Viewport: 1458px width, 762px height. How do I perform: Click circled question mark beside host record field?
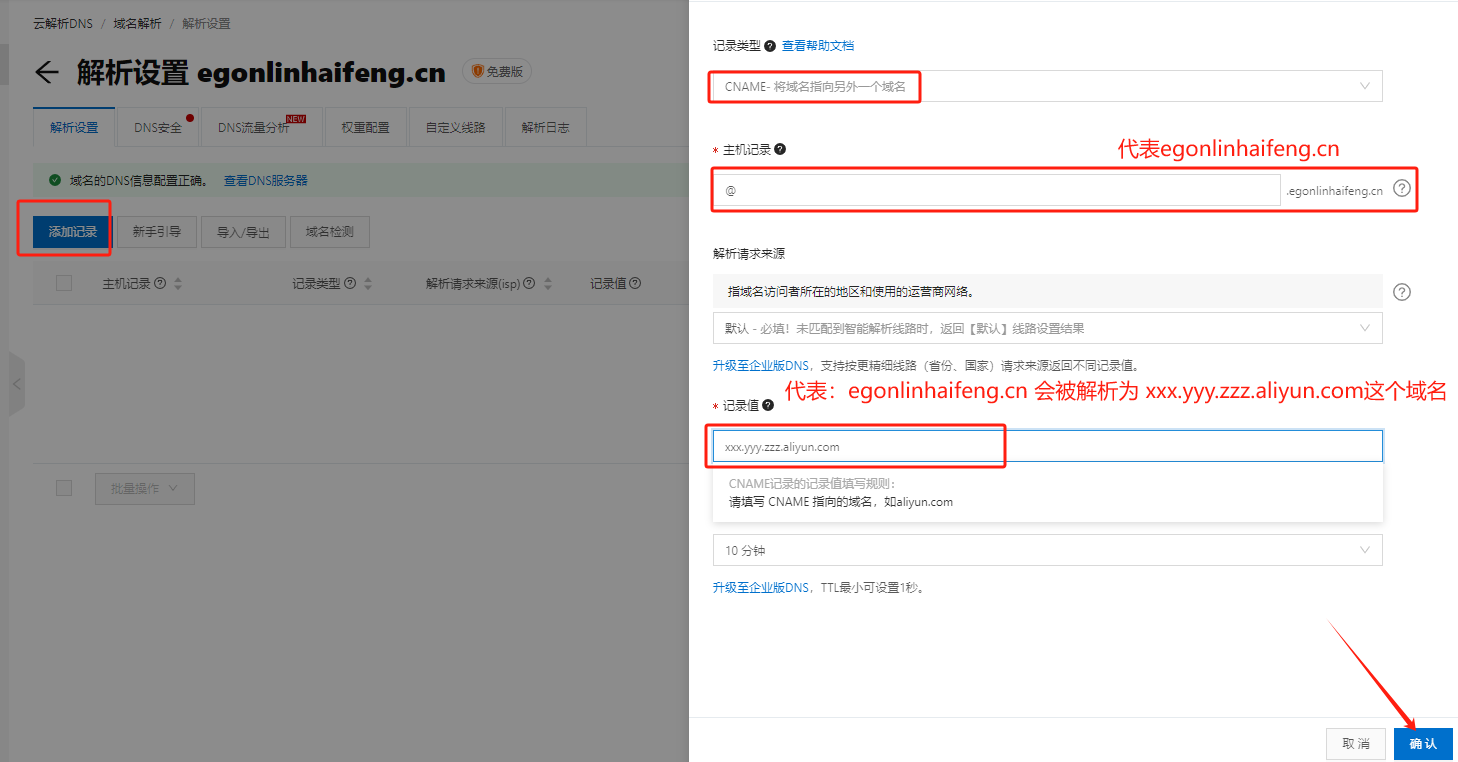point(1402,188)
